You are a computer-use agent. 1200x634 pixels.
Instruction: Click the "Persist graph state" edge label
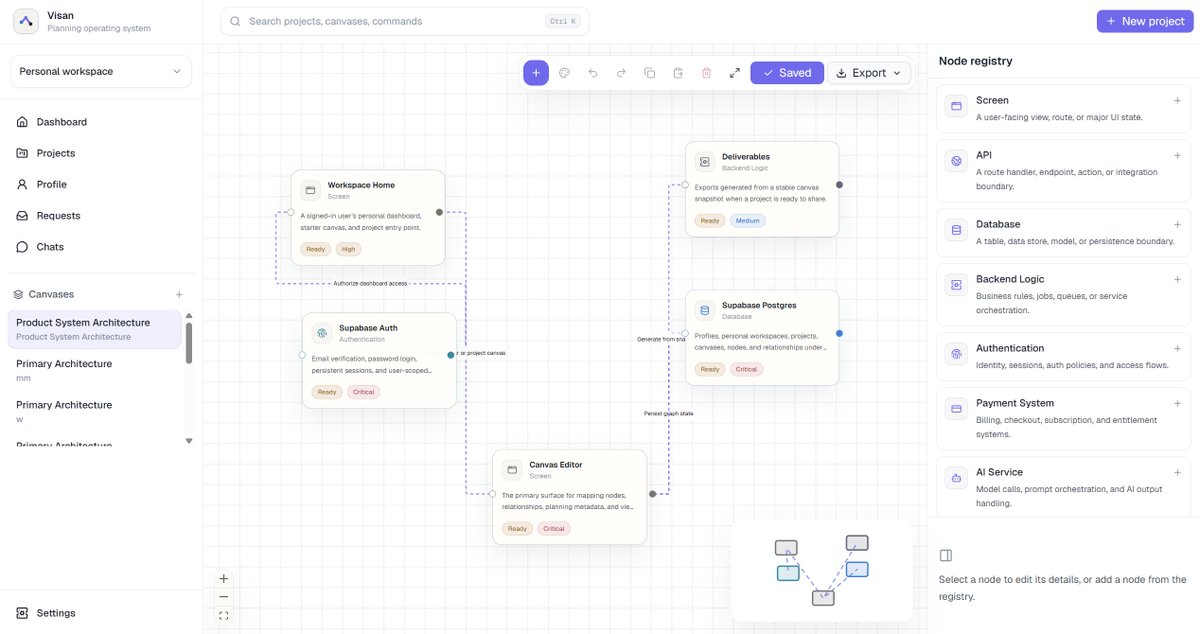[668, 413]
